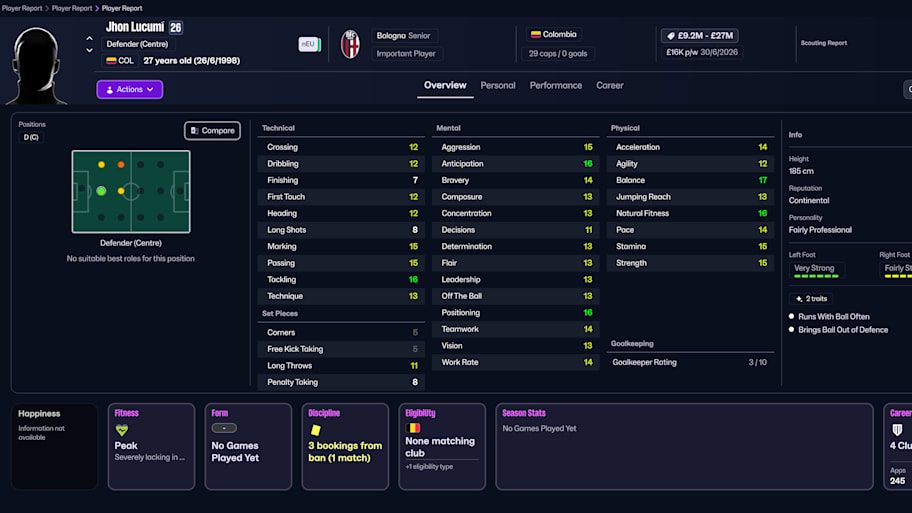This screenshot has height=513, width=912.
Task: Click the 29 caps / 0 goals text
Action: 558,54
